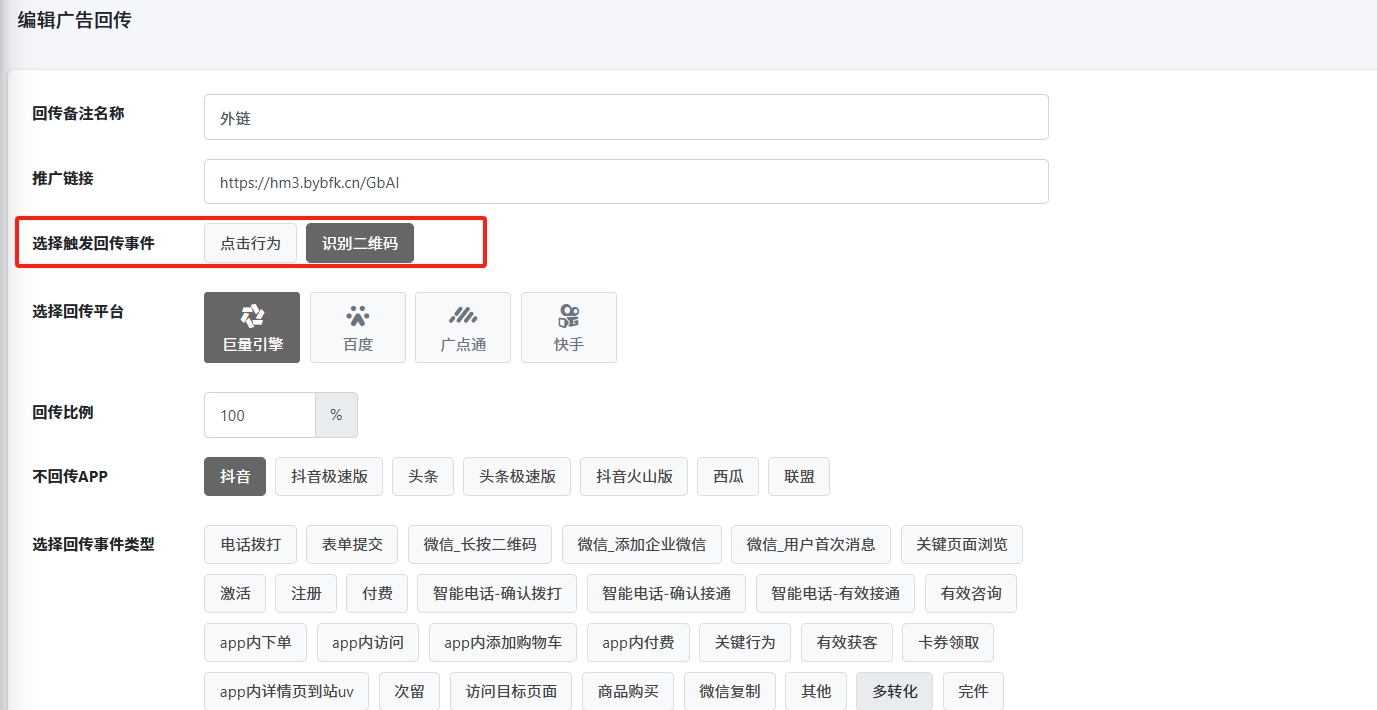Pick 微信_长按二维码 event type
This screenshot has height=710, width=1377.
coord(480,544)
